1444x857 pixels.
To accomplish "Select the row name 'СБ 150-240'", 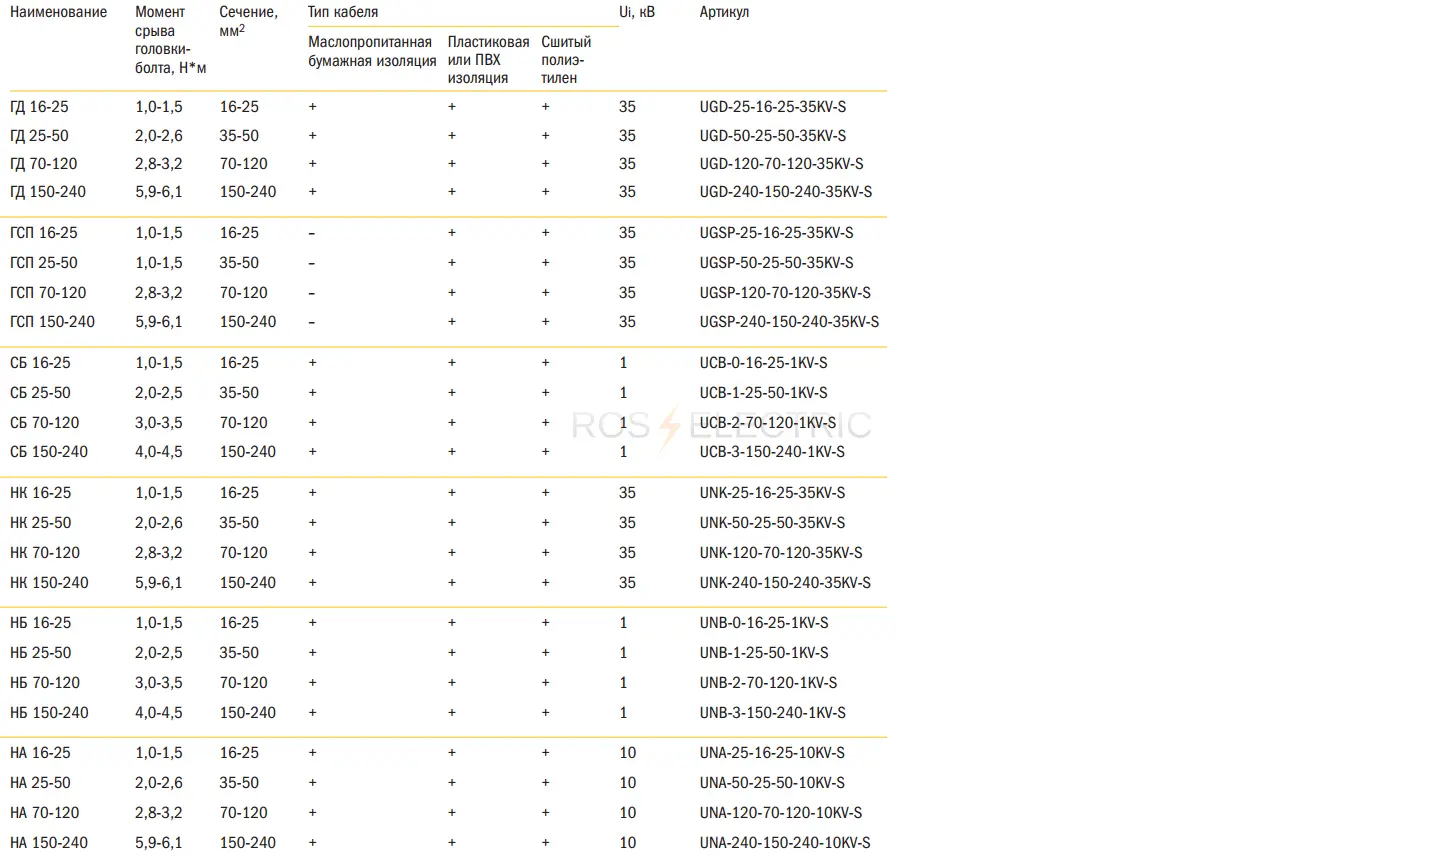I will 49,452.
